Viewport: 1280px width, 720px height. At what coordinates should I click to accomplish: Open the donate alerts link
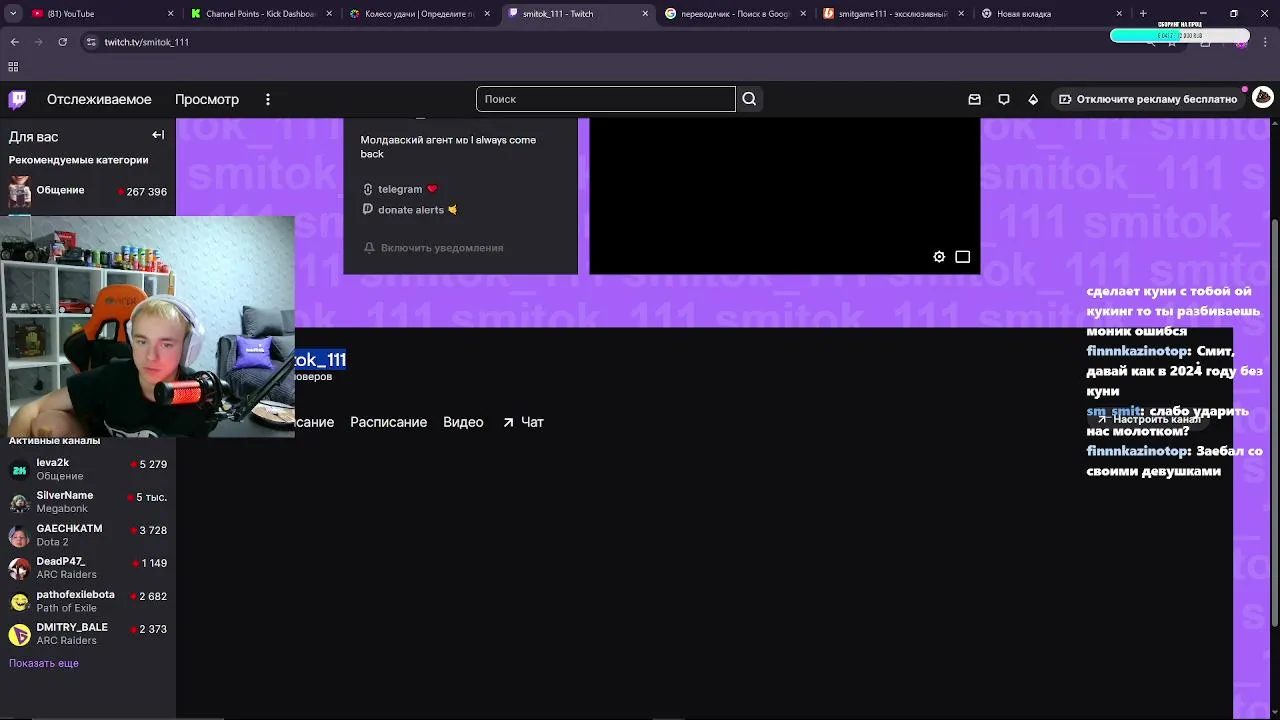tap(410, 210)
